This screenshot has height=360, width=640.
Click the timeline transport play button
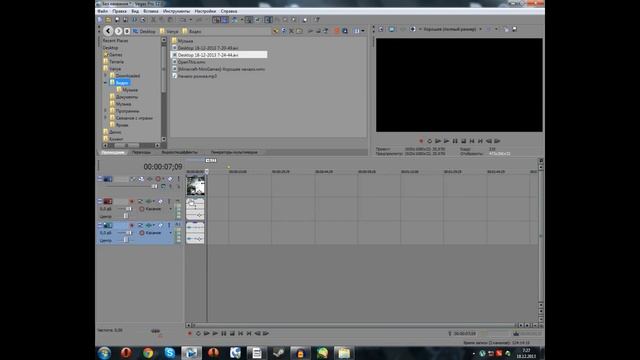coord(215,333)
